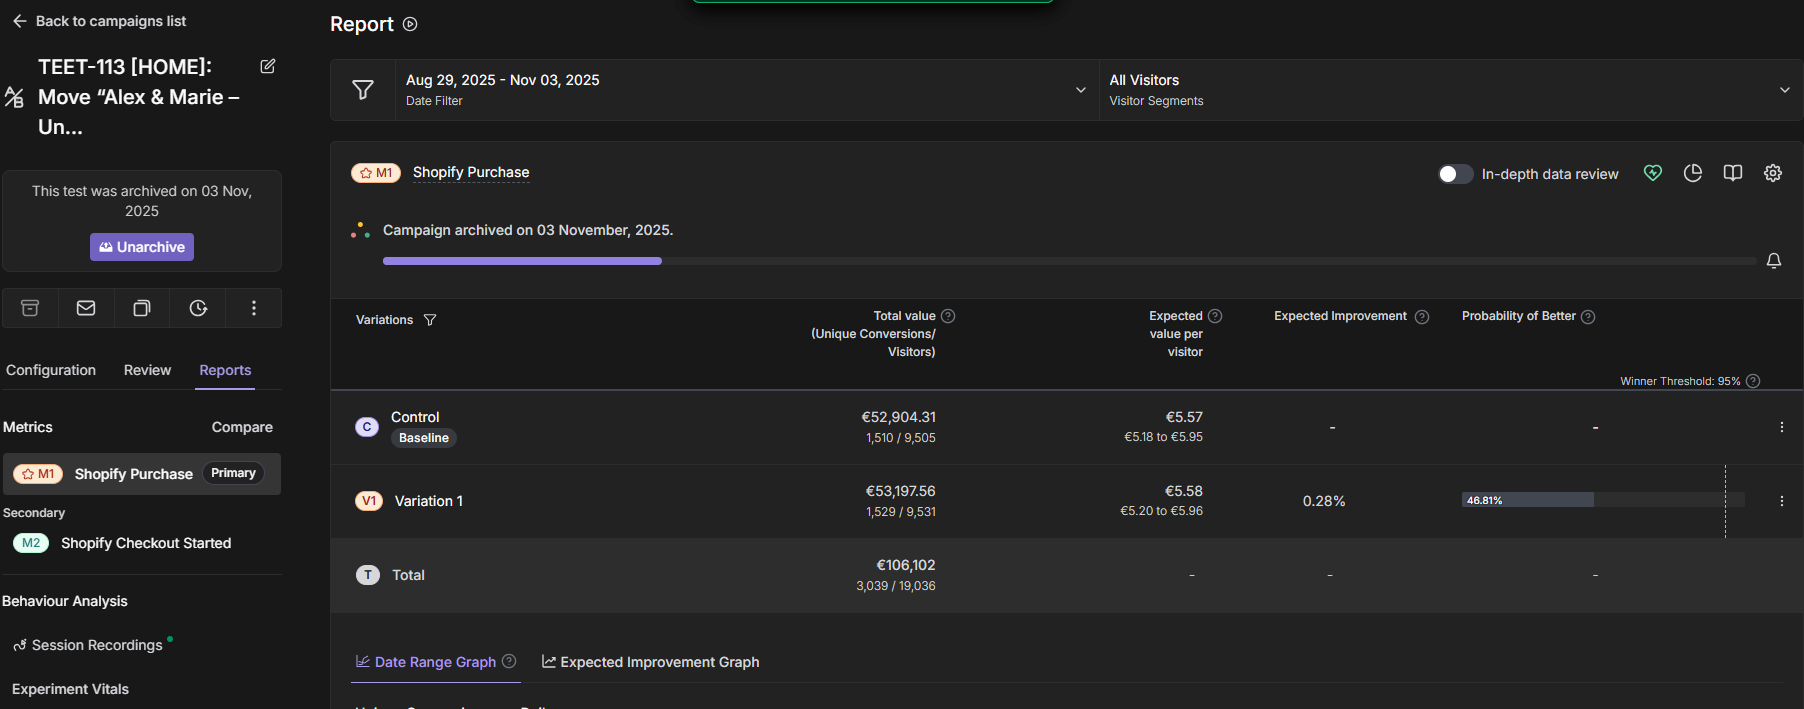Click the history clock icon in toolbar
The height and width of the screenshot is (709, 1804).
pyautogui.click(x=198, y=308)
